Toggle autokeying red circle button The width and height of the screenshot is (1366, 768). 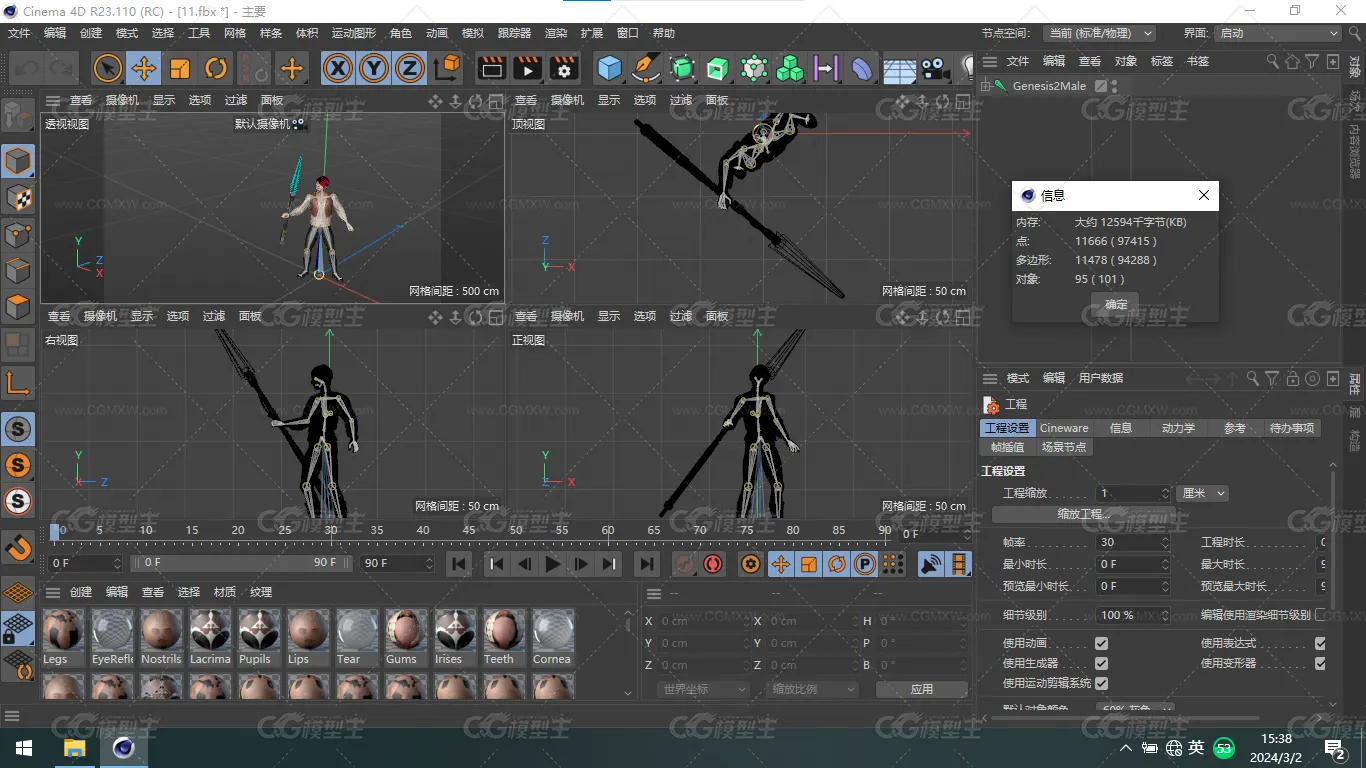point(713,564)
